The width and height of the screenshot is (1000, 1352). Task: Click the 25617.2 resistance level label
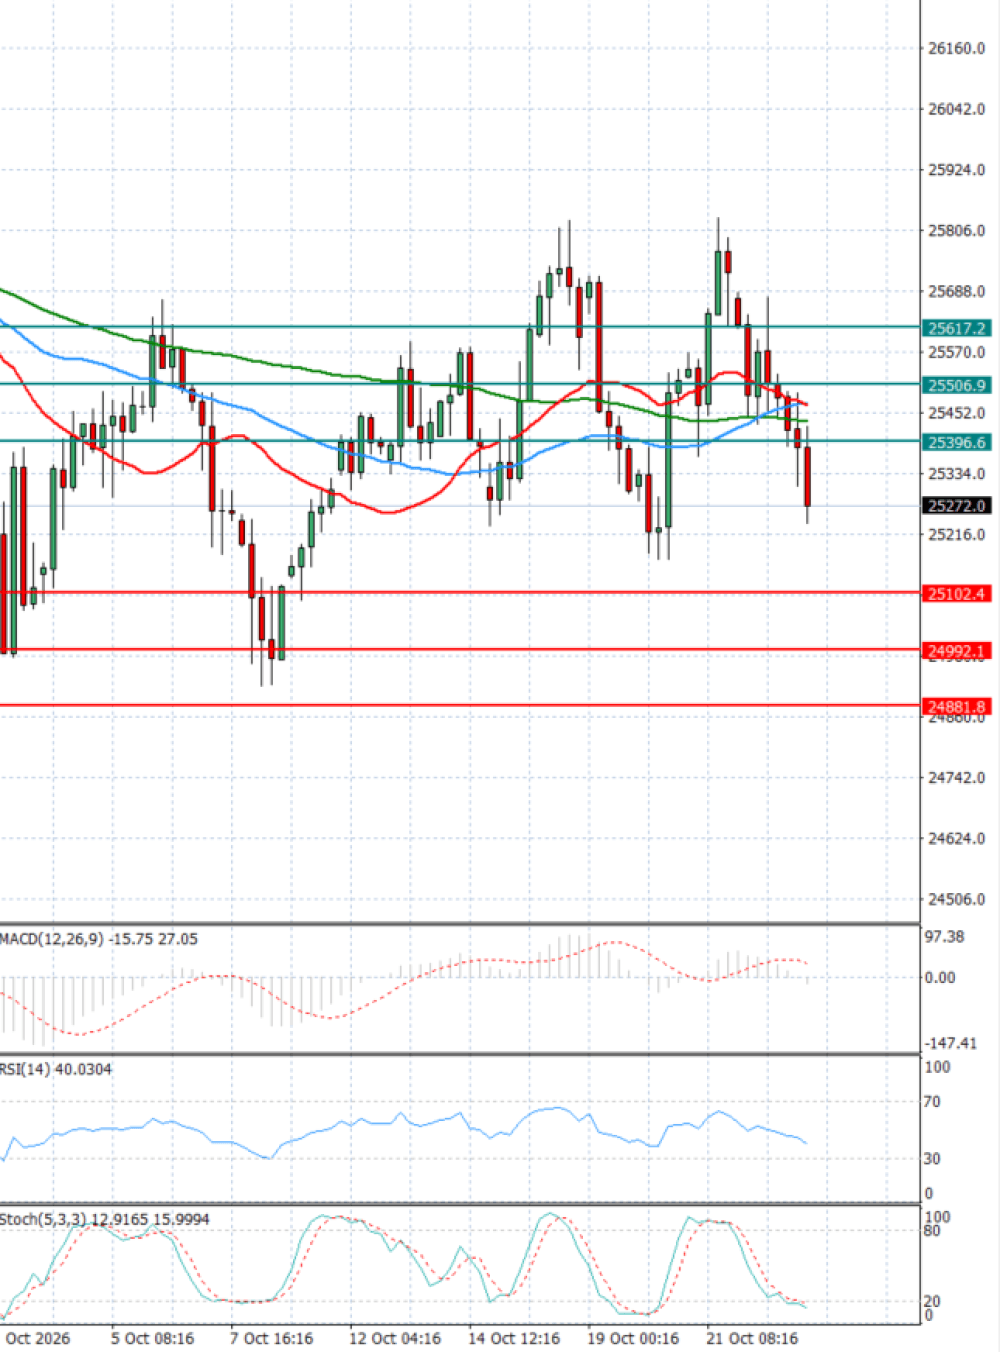click(x=957, y=328)
